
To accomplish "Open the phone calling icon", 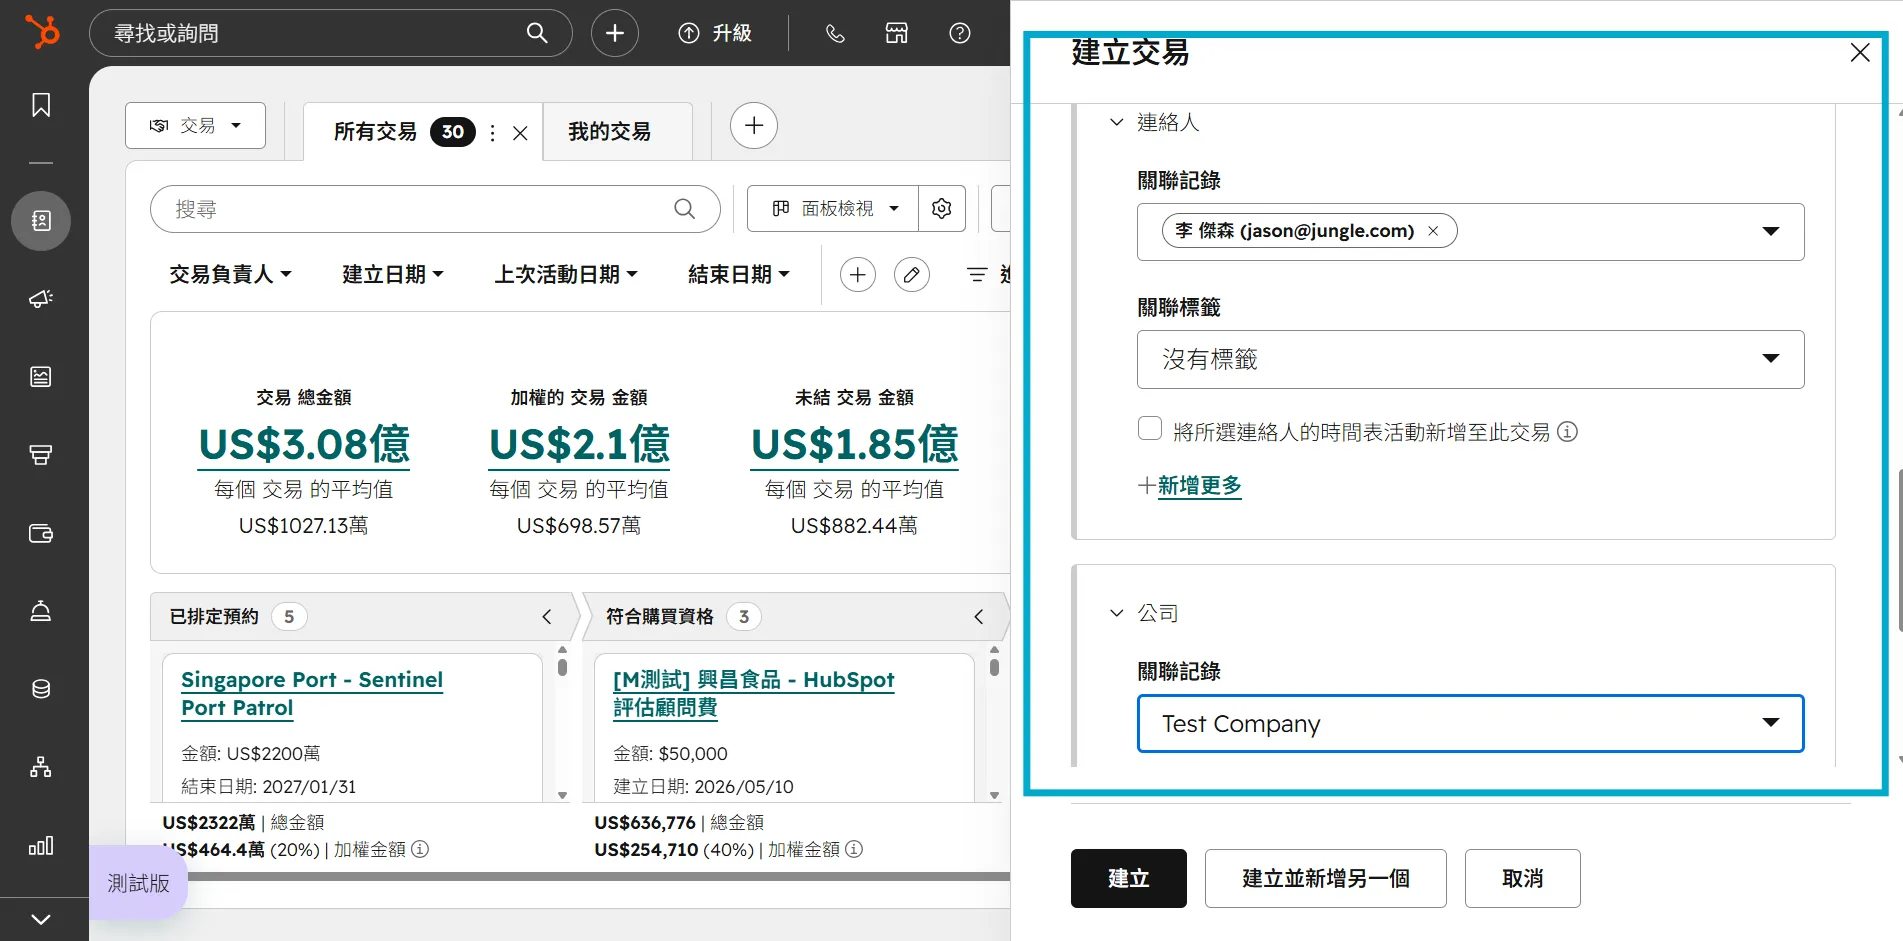I will pyautogui.click(x=835, y=33).
